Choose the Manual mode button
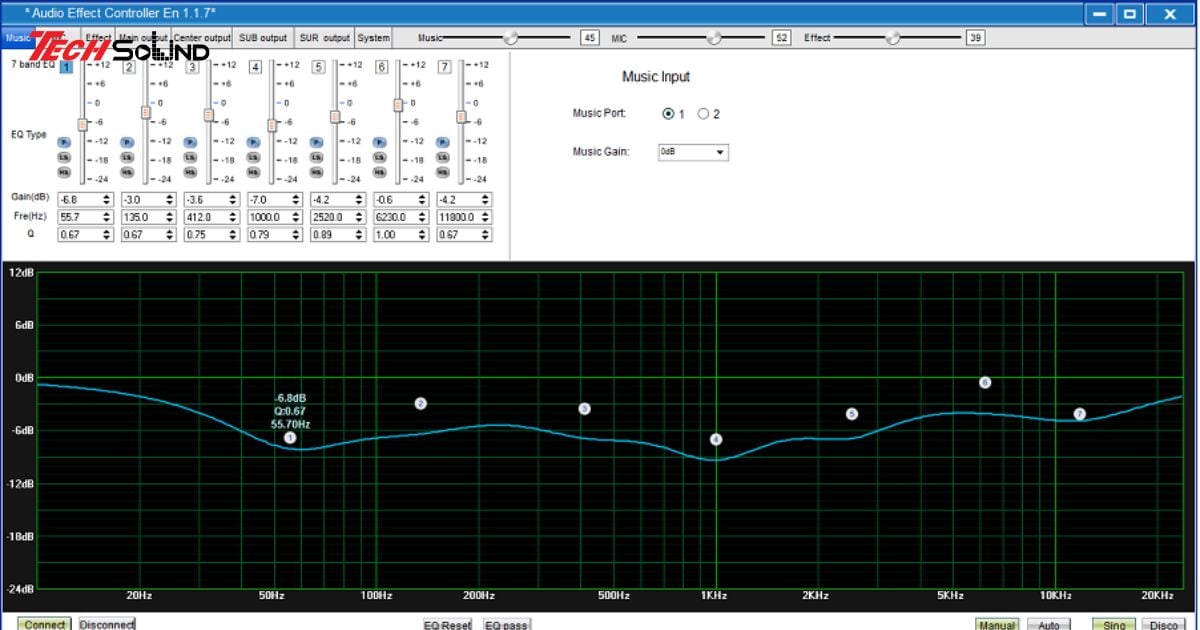The image size is (1200, 630). click(997, 624)
